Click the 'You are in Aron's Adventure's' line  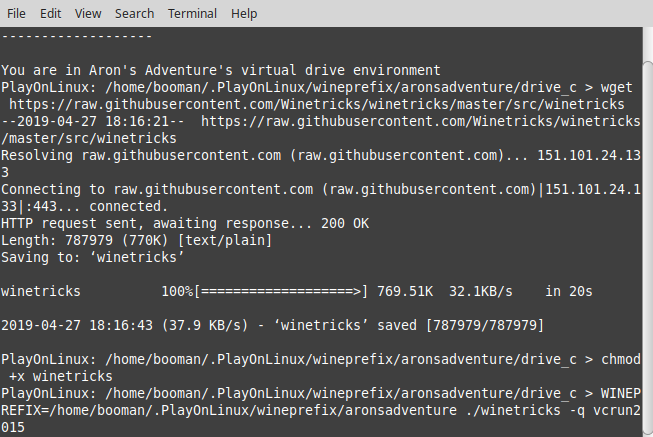(x=221, y=70)
